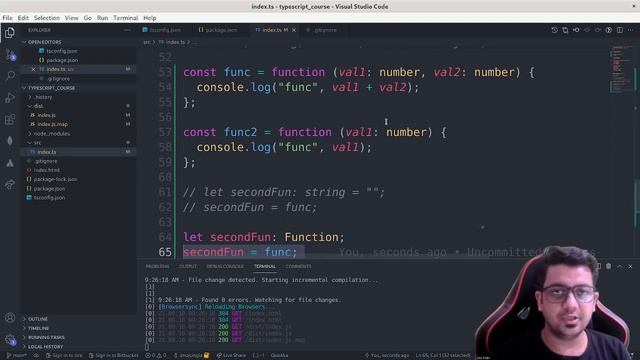The image size is (640, 360).
Task: Open editor More Actions ellipsis
Action: [631, 30]
